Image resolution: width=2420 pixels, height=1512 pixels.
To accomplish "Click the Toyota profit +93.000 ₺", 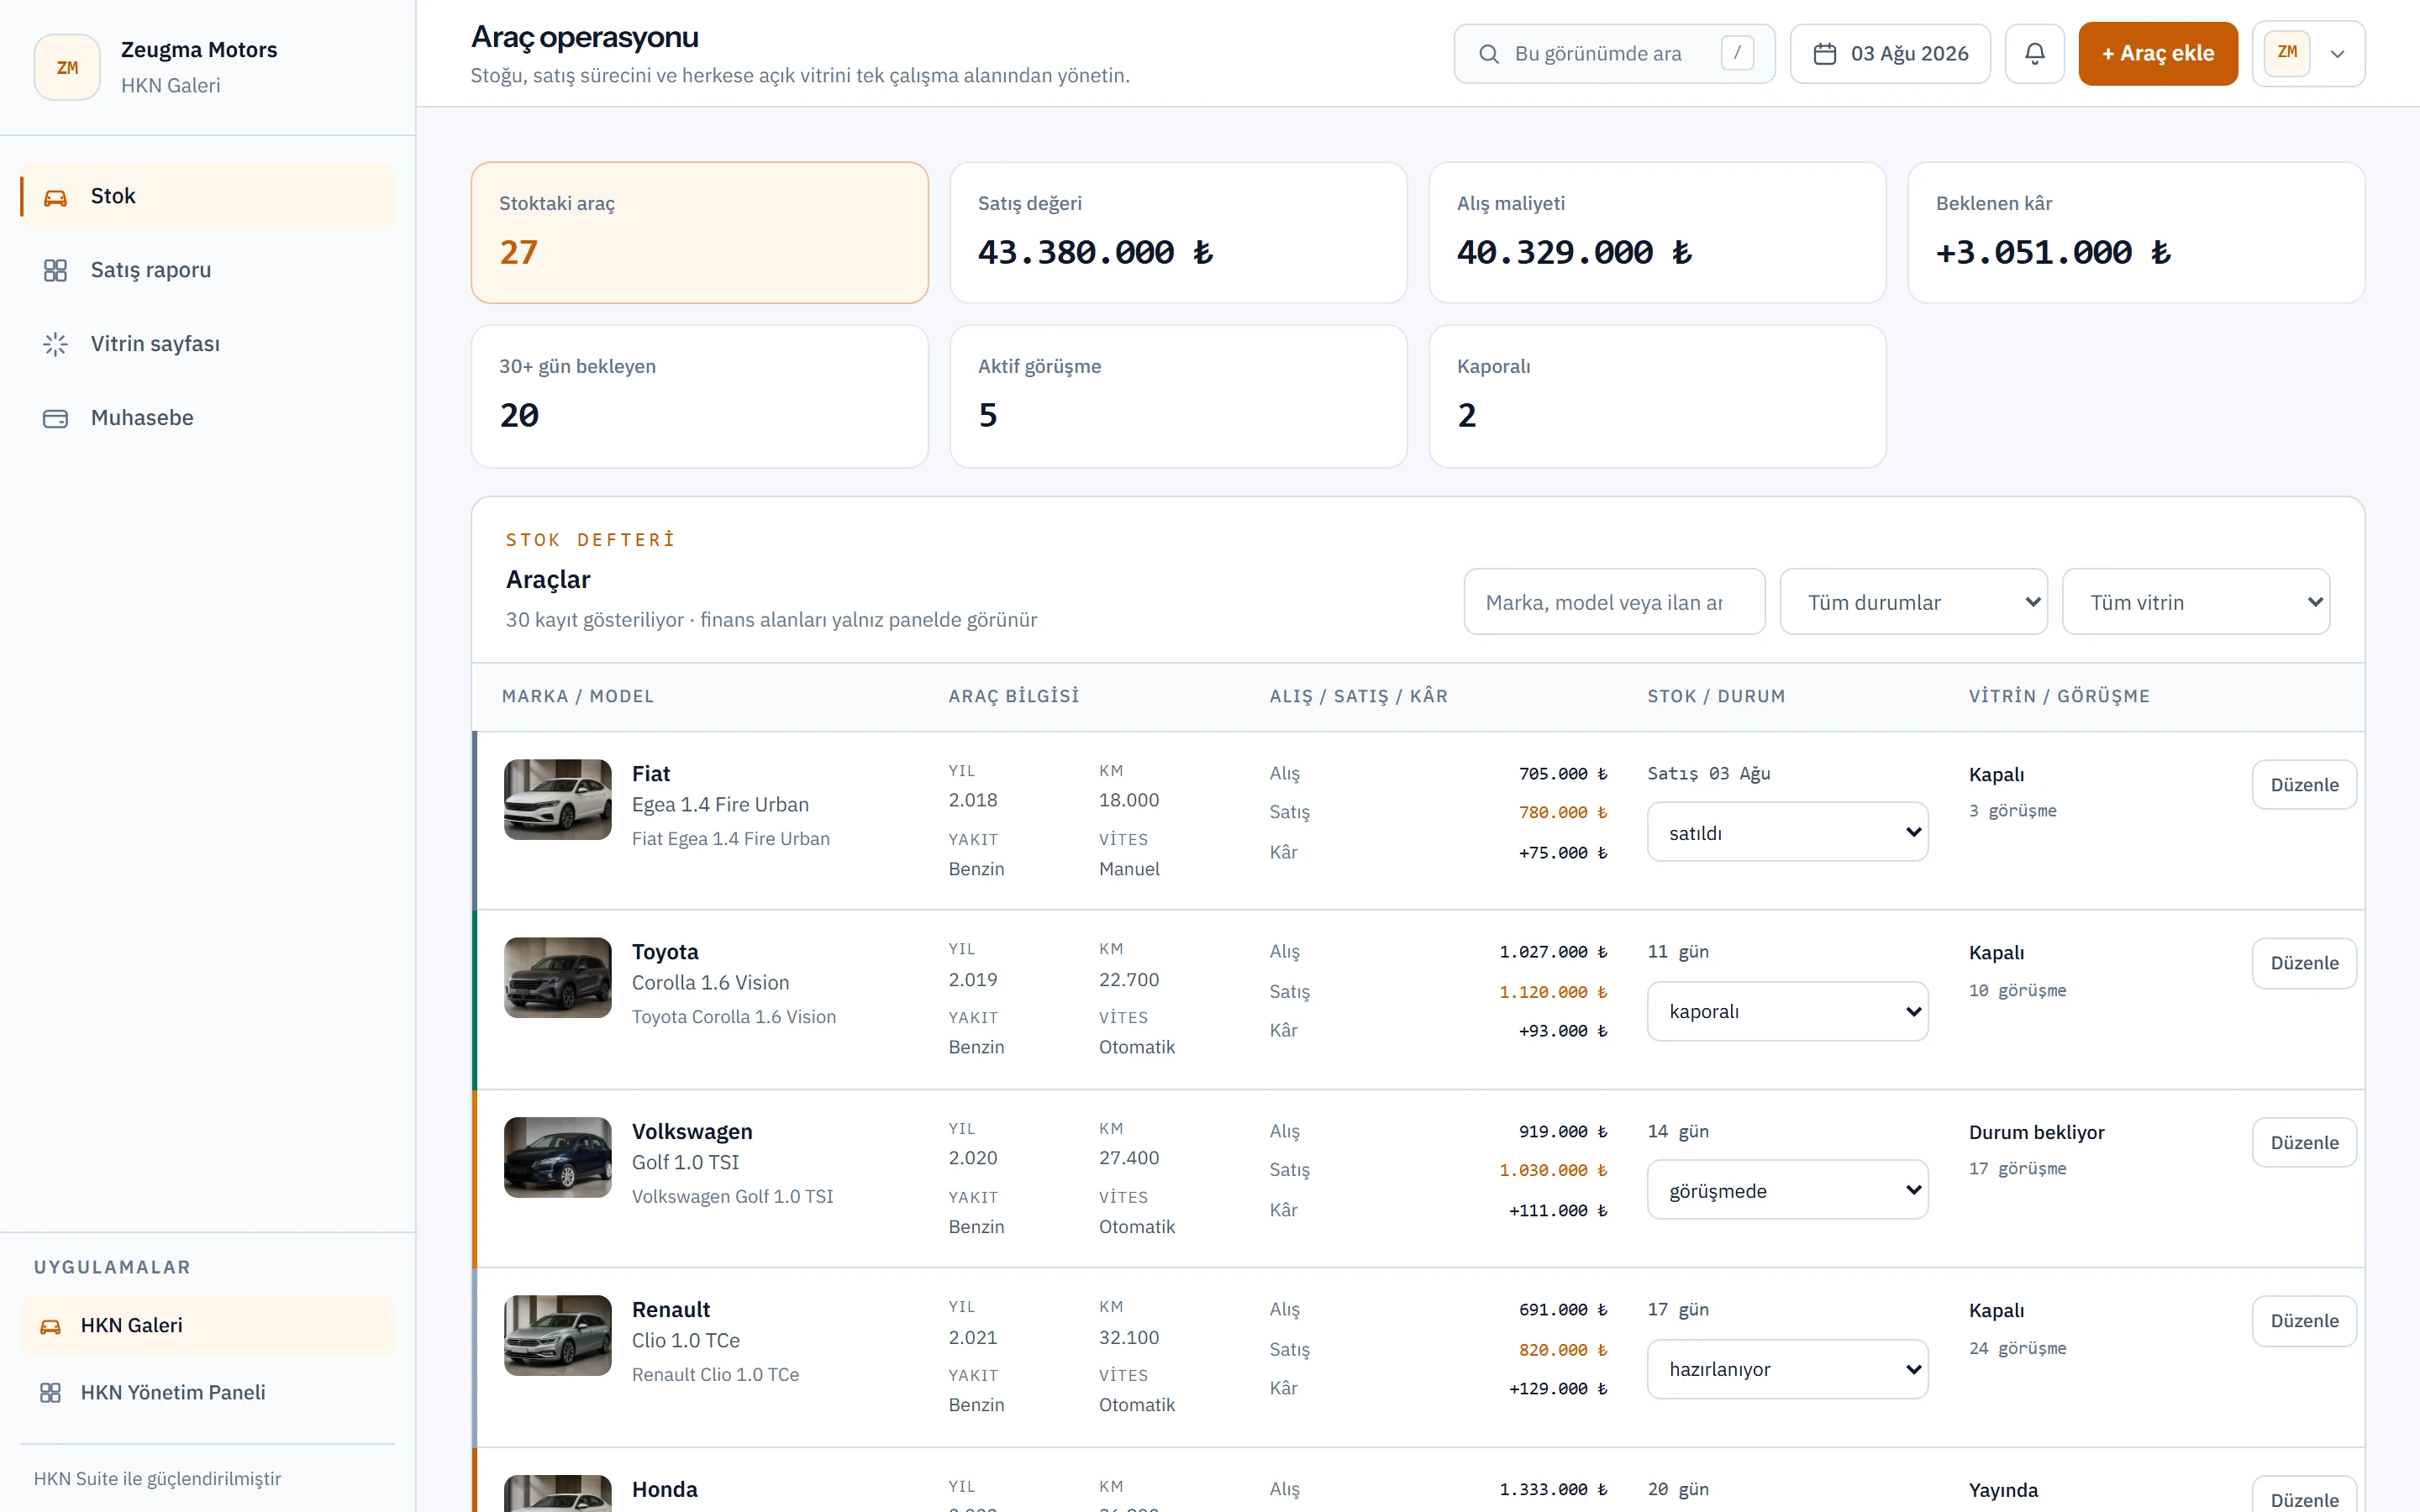I will tap(1563, 1031).
